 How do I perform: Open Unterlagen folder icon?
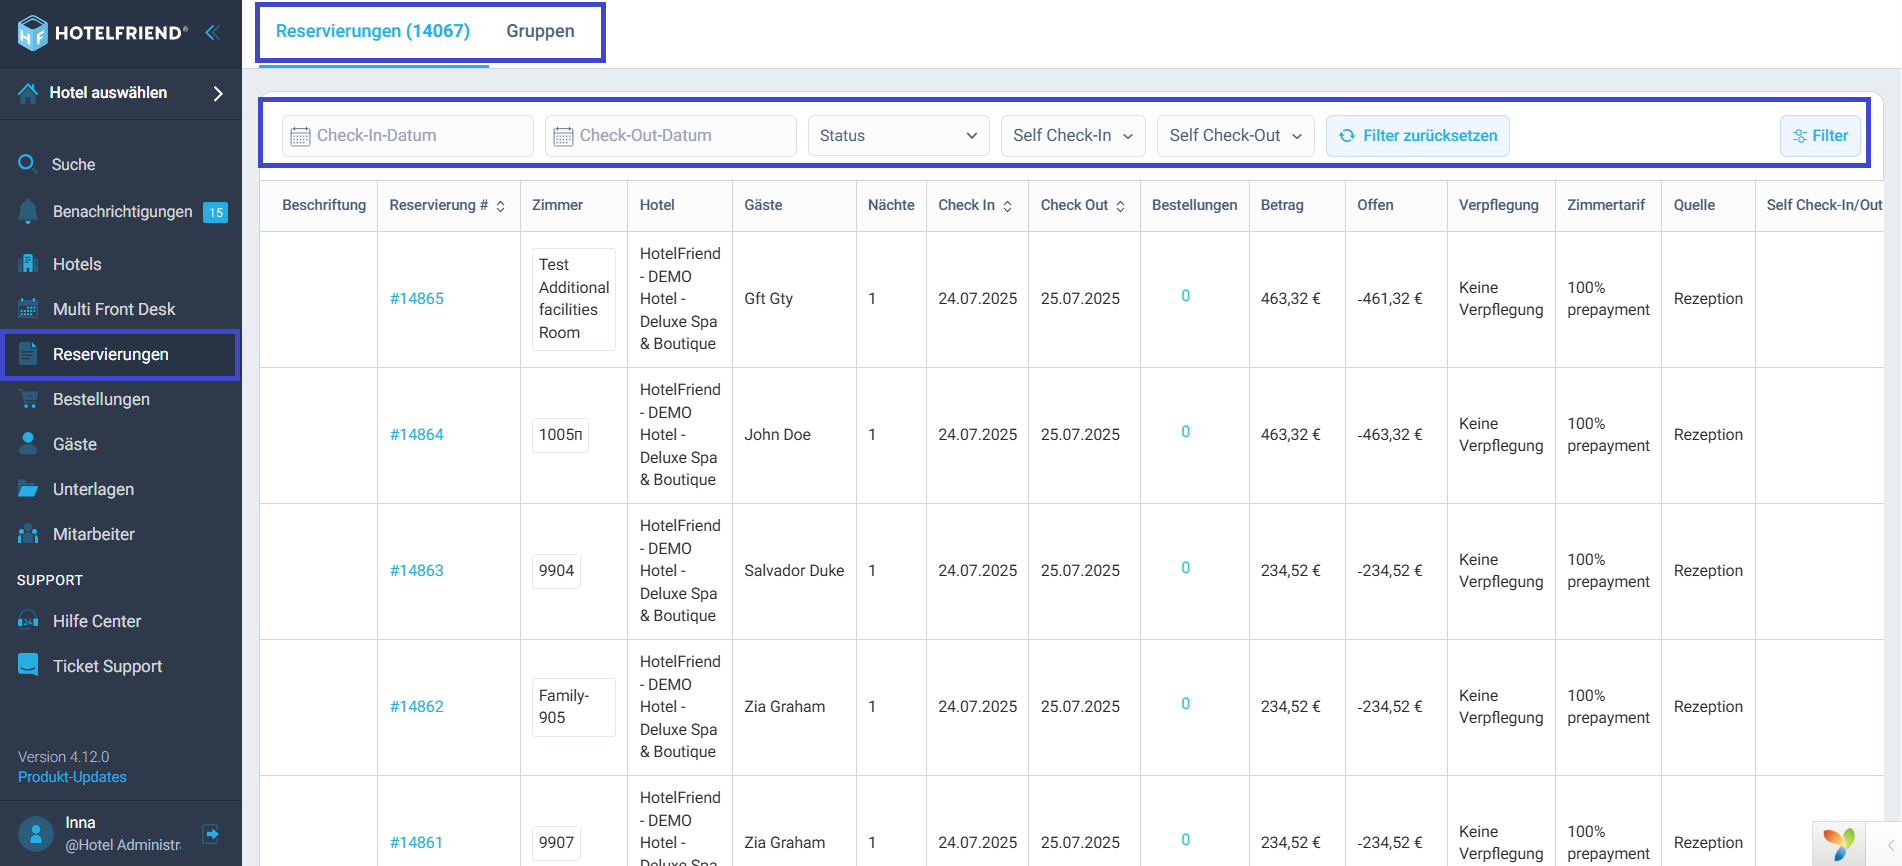point(28,489)
